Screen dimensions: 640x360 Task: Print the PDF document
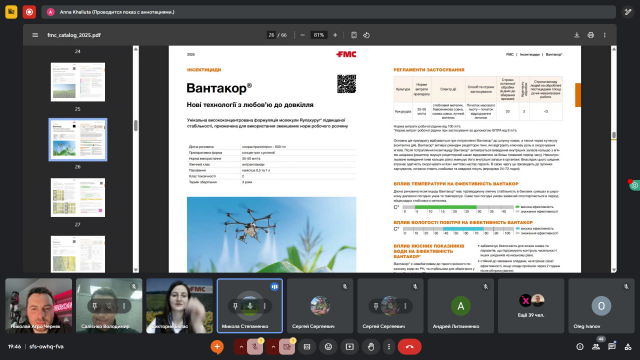point(591,35)
